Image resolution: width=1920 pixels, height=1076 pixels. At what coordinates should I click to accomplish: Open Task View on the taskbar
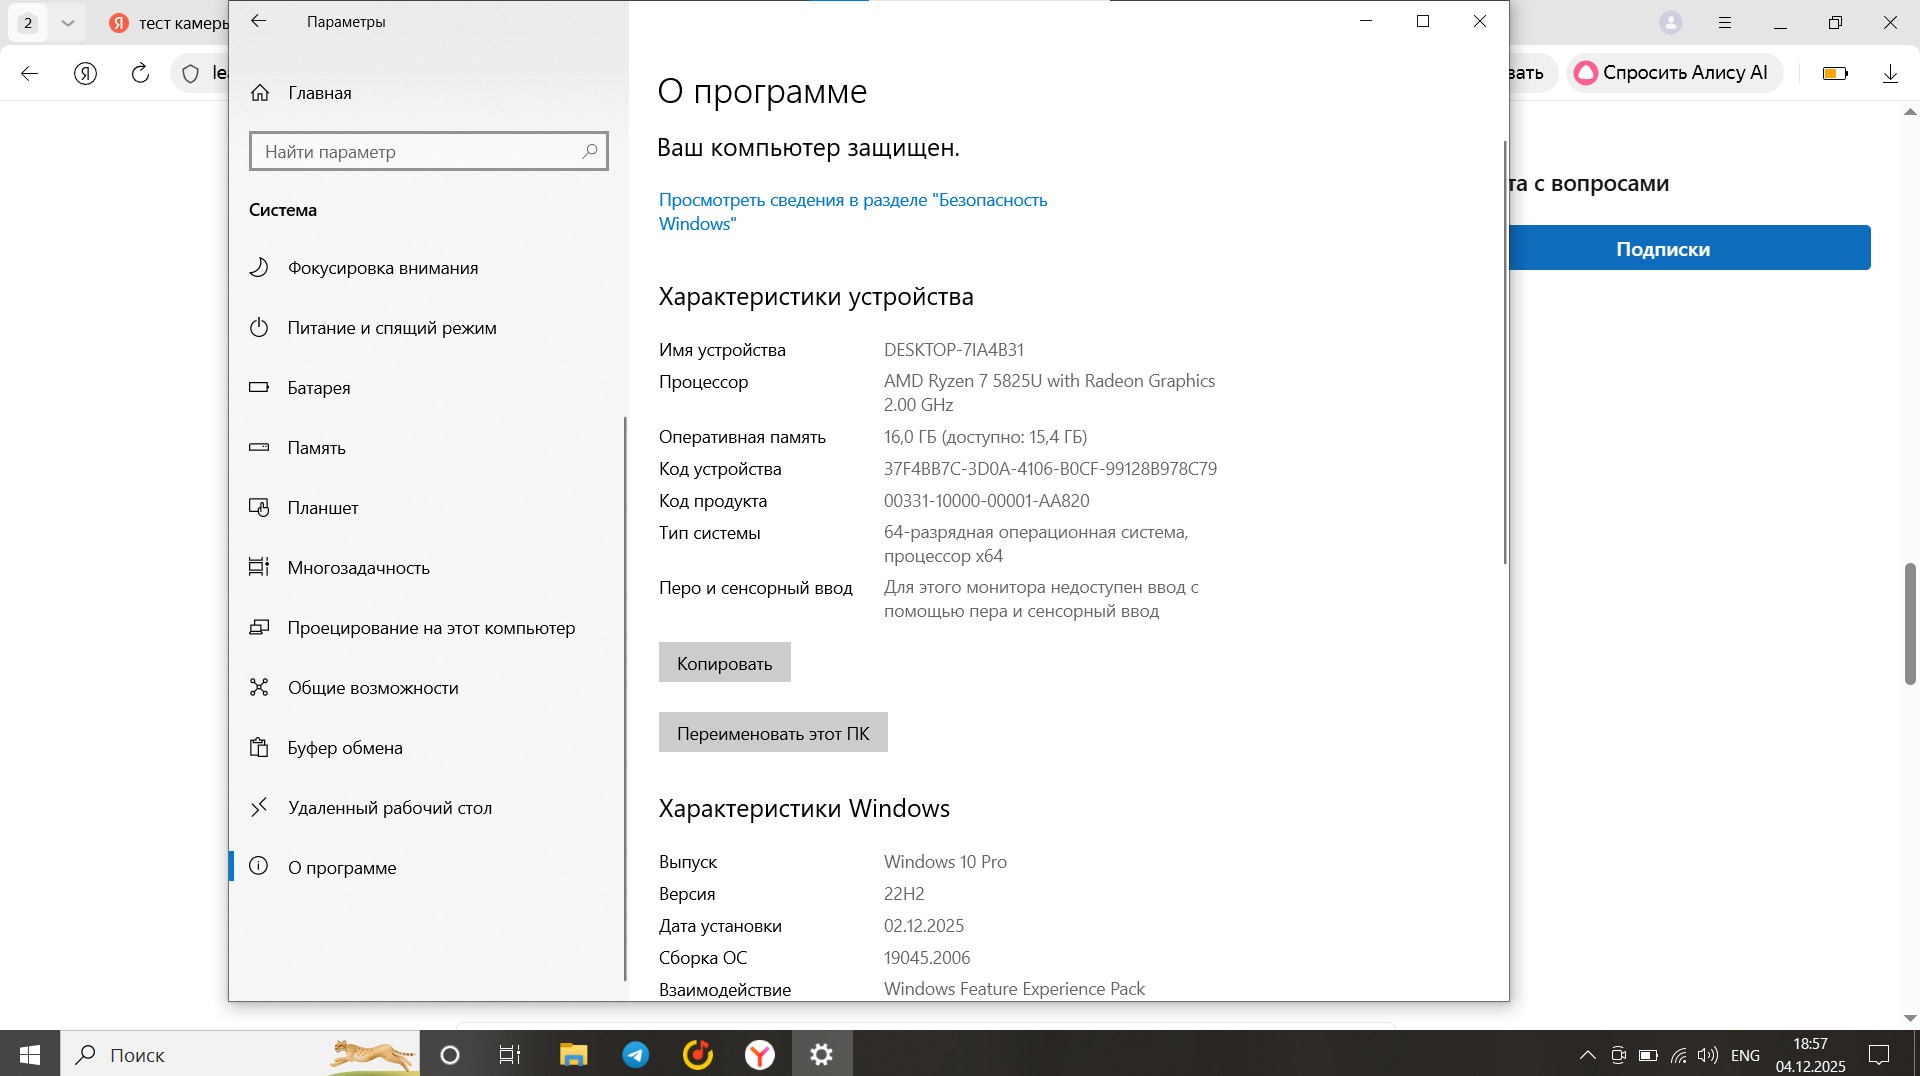click(x=510, y=1054)
